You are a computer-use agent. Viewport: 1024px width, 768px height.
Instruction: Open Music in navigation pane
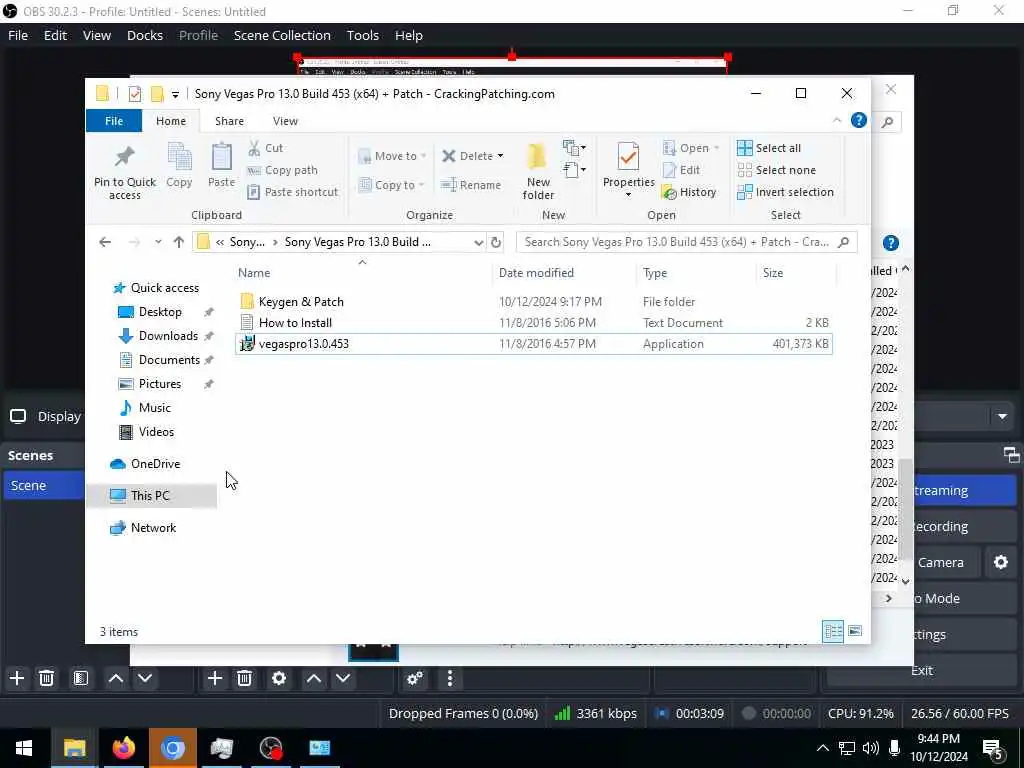[154, 408]
